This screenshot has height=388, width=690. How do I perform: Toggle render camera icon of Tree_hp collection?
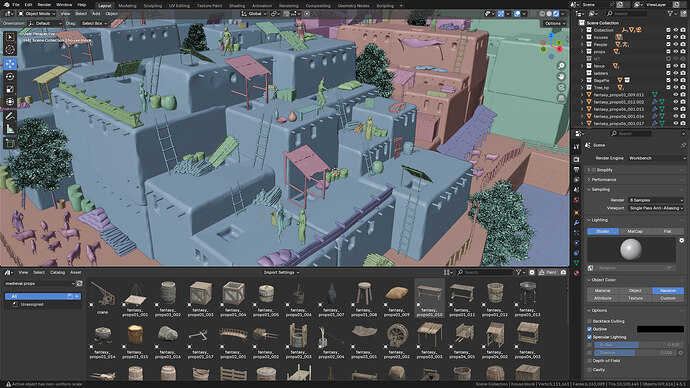[683, 88]
